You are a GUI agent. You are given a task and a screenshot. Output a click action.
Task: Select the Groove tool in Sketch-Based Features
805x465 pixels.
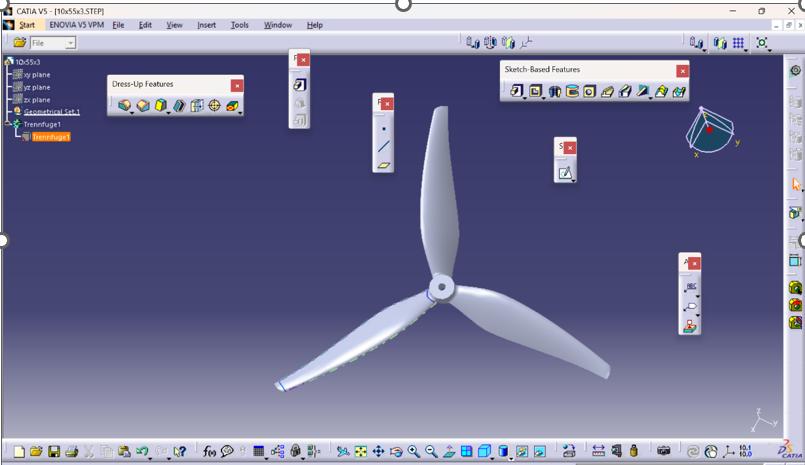coord(572,91)
